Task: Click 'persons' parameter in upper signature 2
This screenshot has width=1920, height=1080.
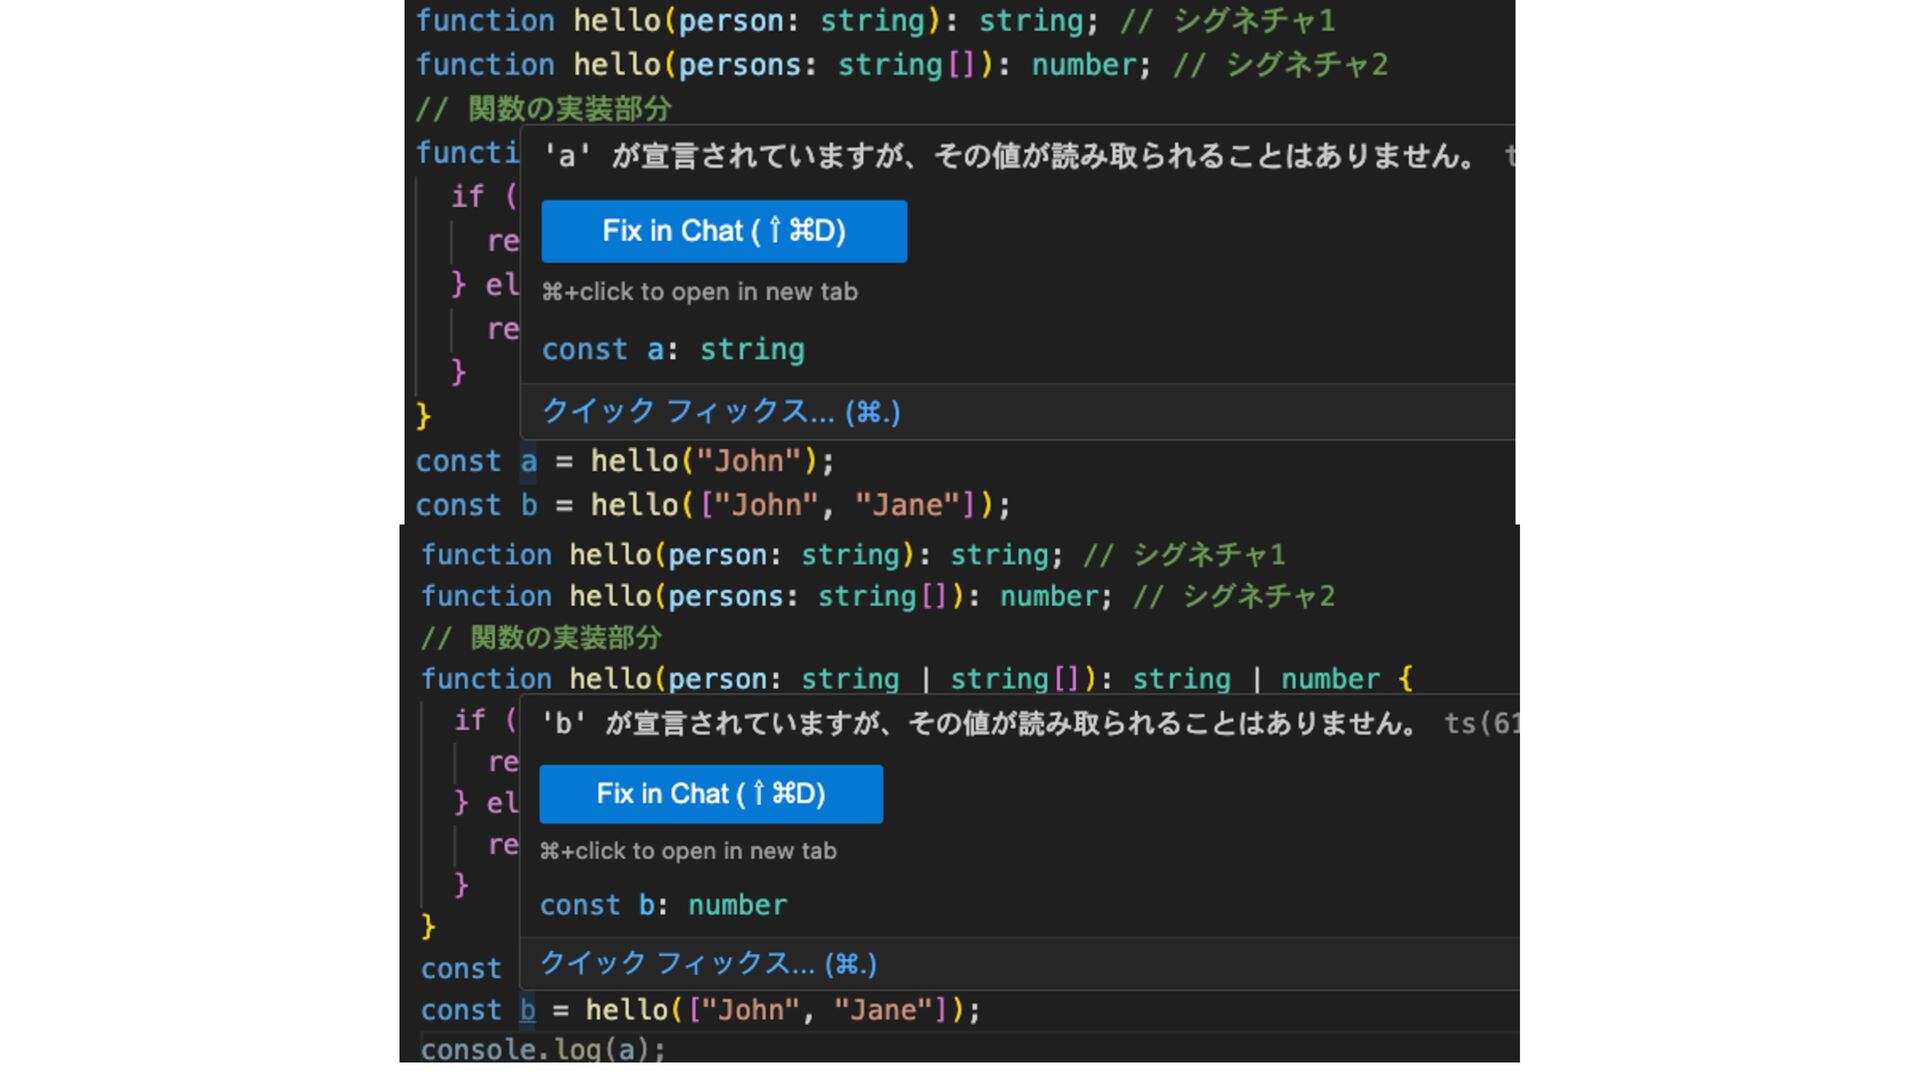Action: pos(739,66)
